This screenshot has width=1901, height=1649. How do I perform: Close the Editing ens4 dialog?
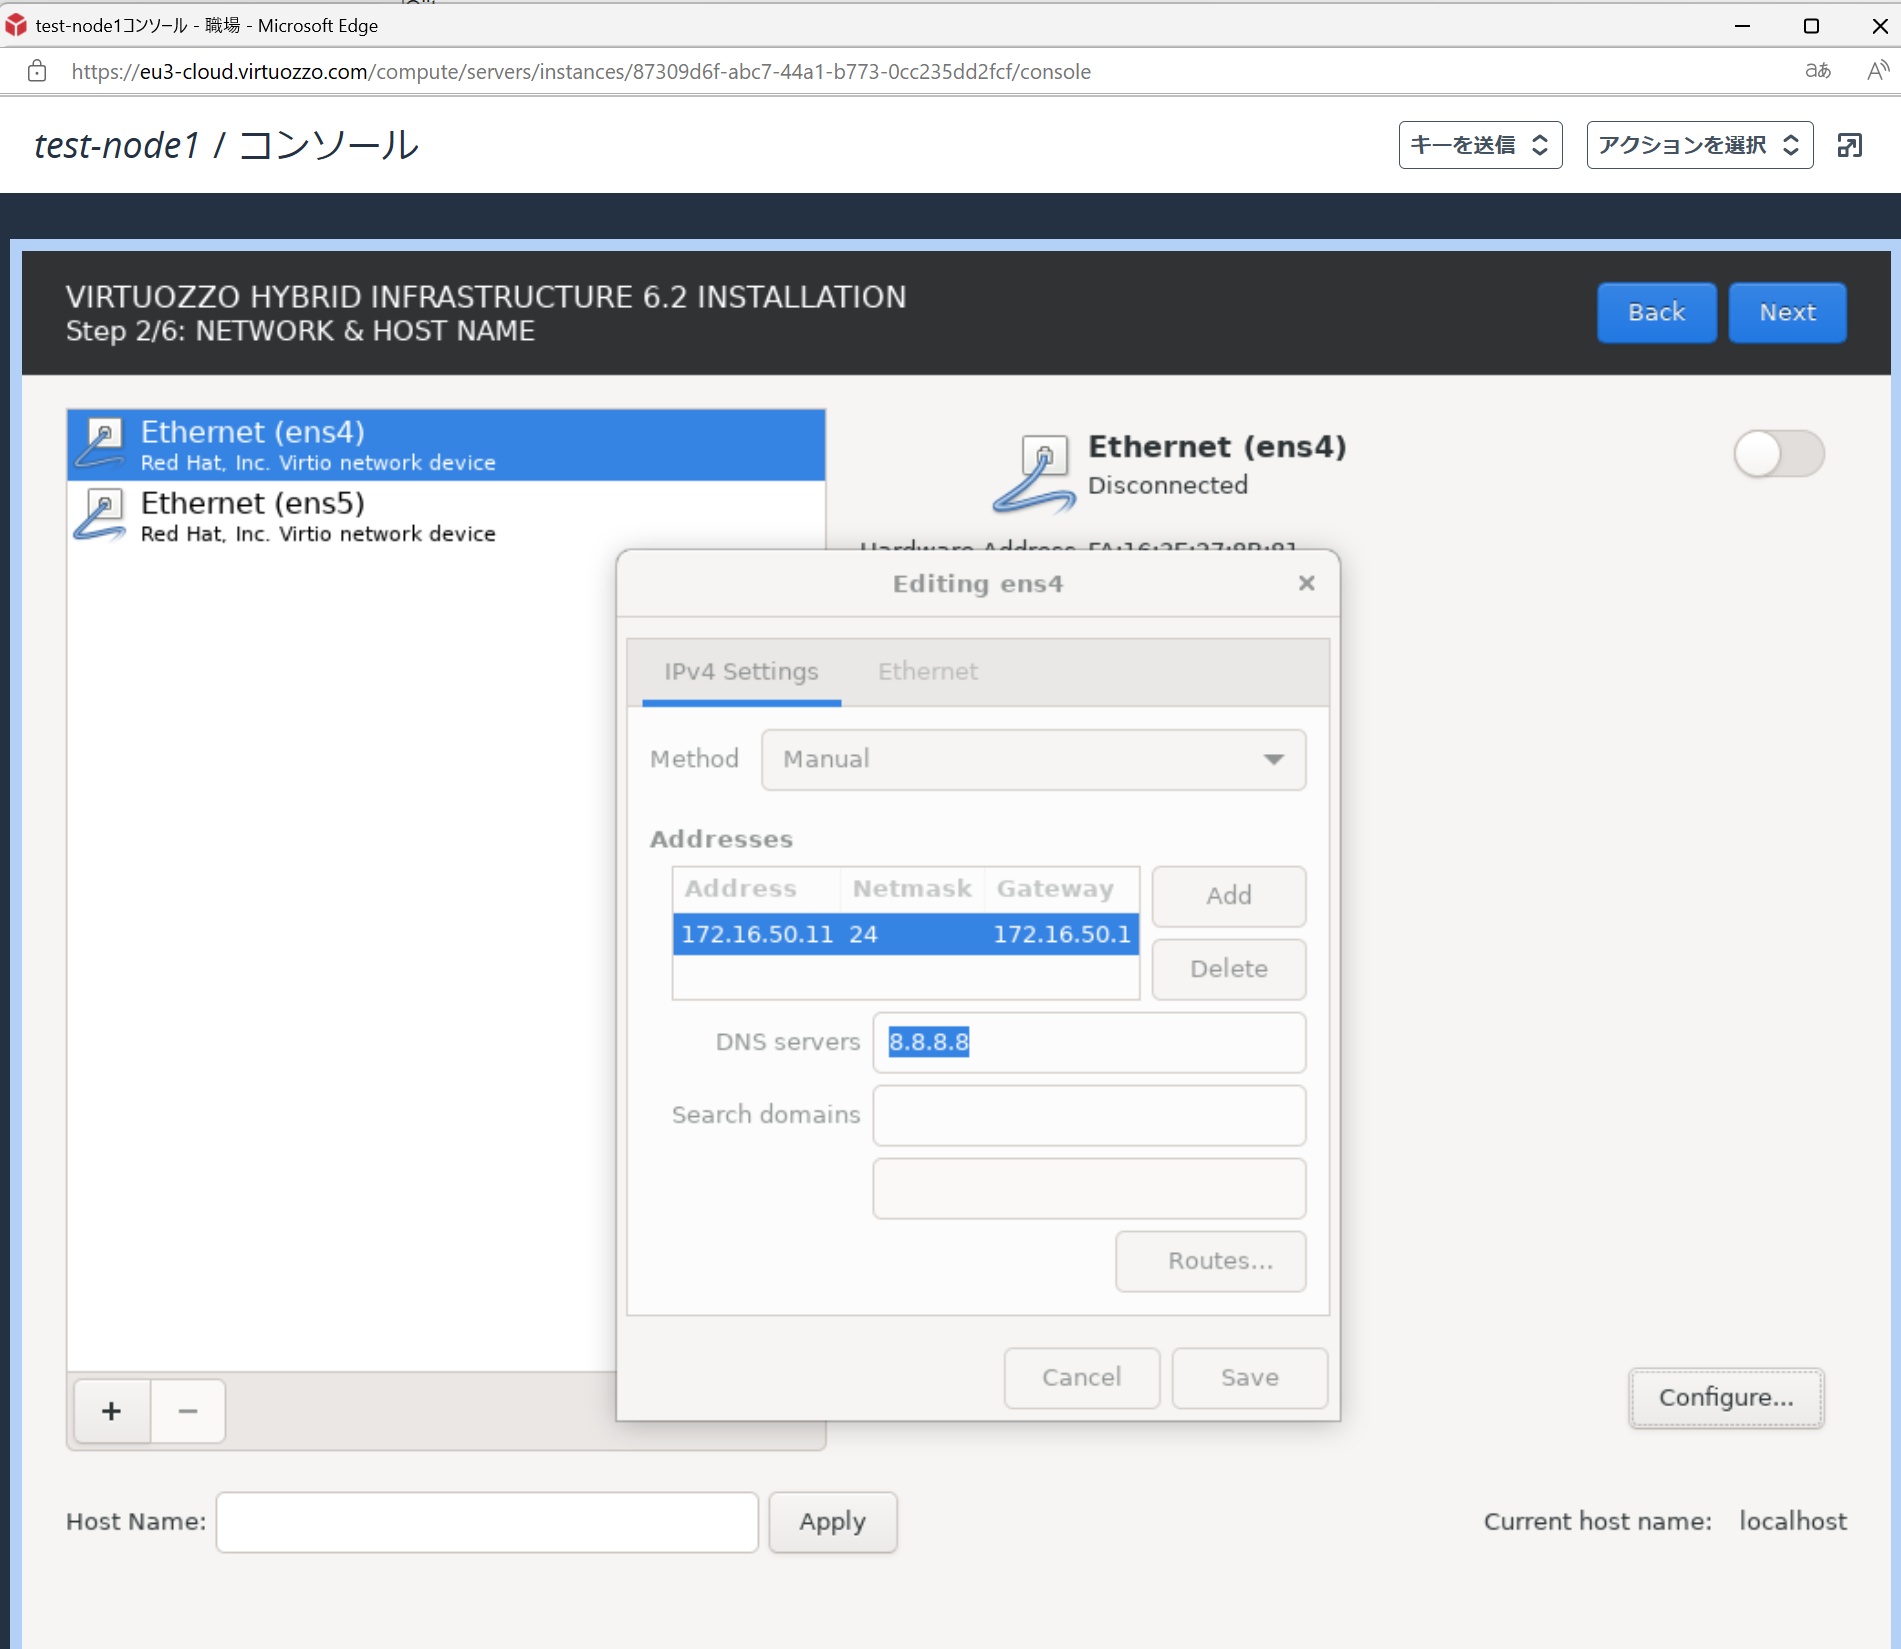point(1306,583)
